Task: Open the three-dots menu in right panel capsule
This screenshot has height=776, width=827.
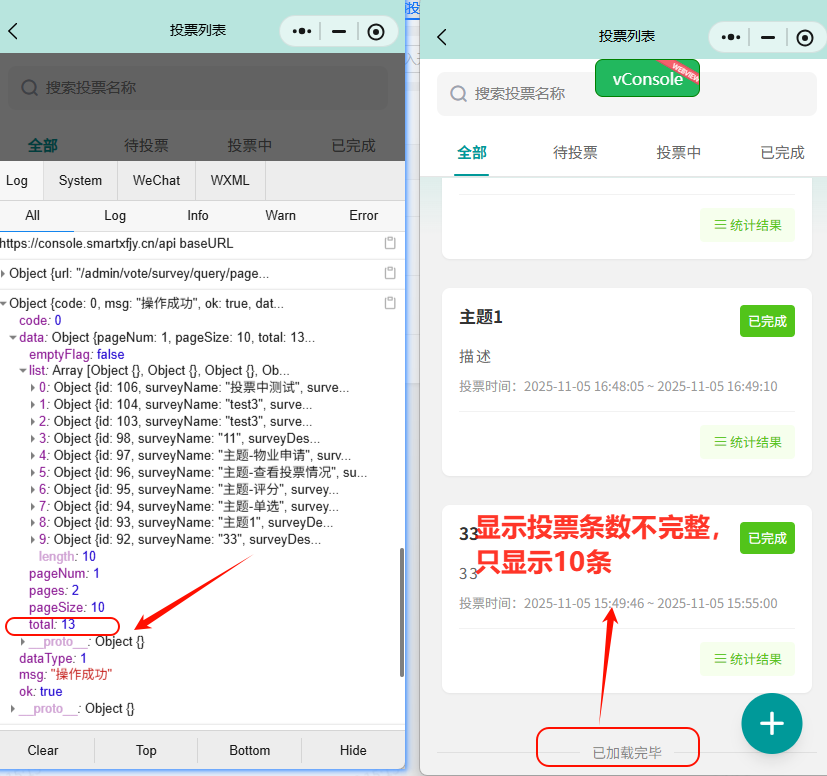Action: coord(731,37)
